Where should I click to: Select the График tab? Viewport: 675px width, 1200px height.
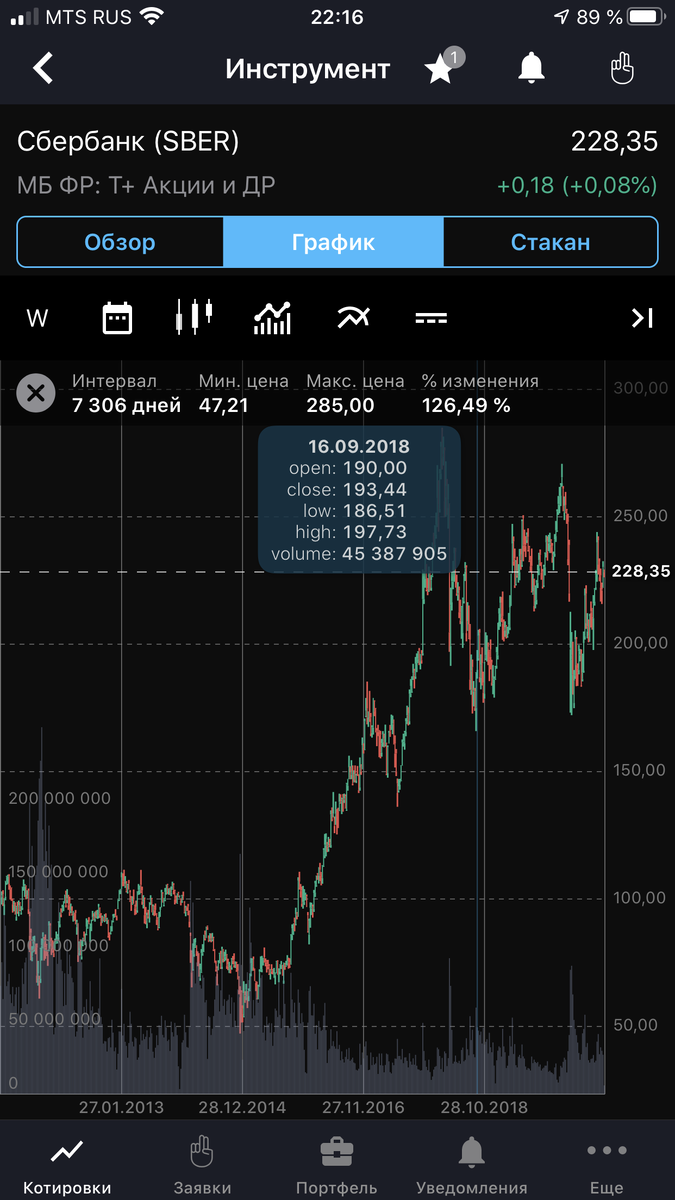point(333,242)
